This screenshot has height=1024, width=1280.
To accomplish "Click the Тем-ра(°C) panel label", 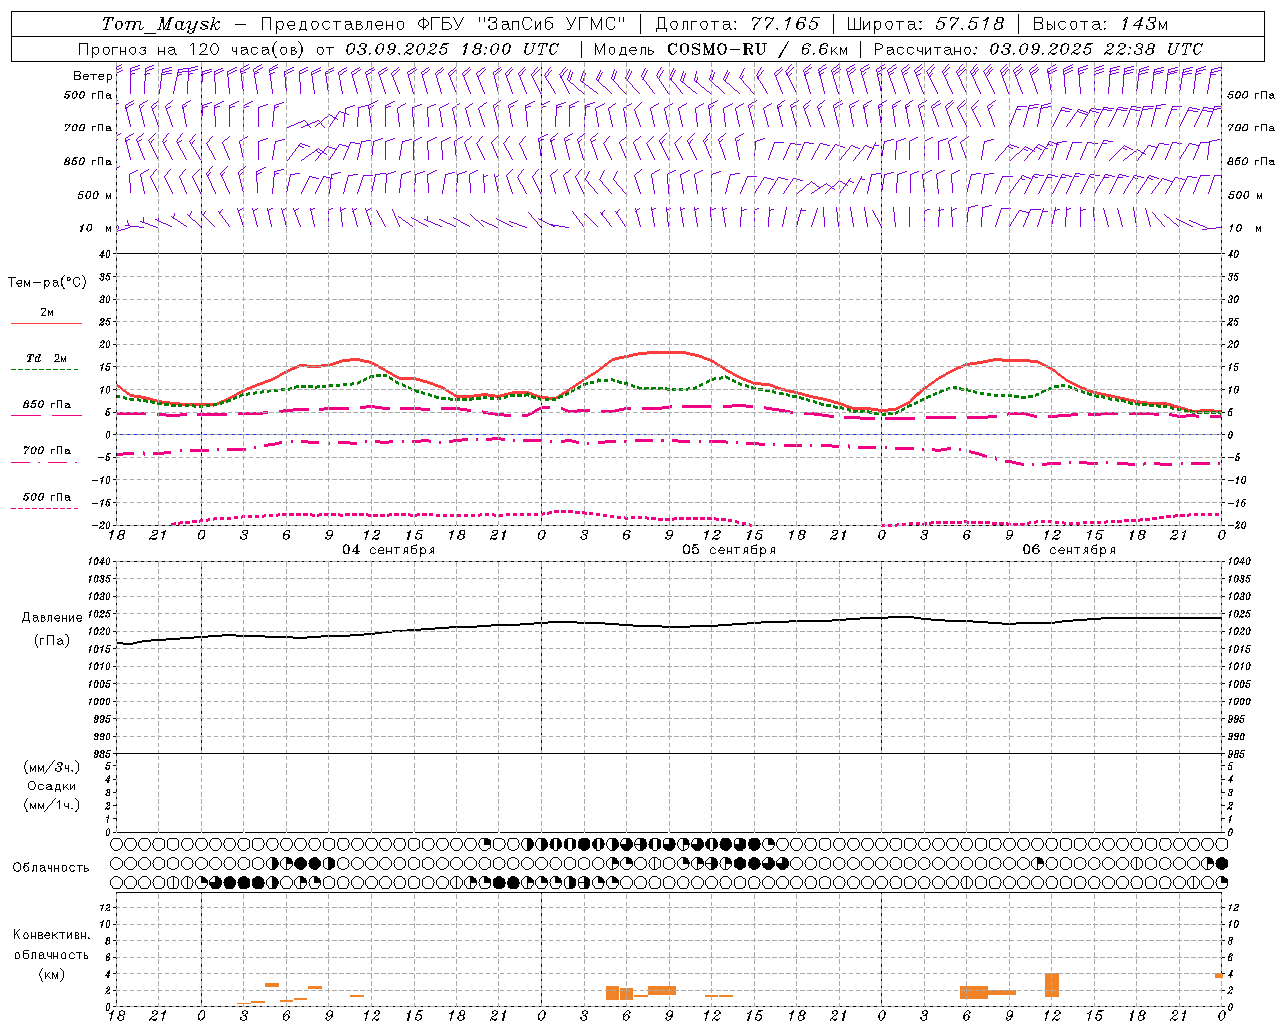I will pos(47,283).
